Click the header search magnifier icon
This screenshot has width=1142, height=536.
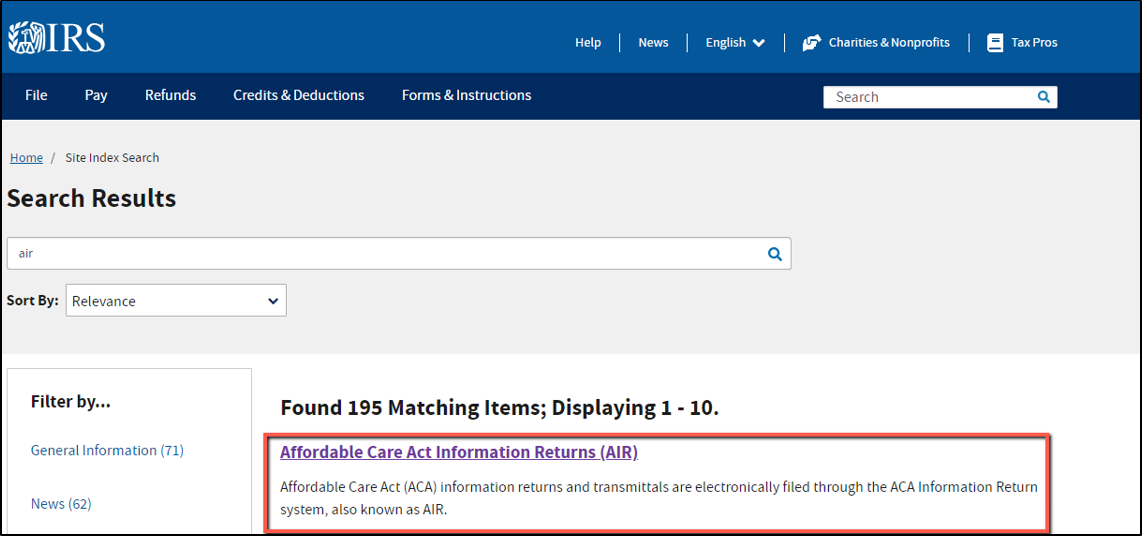click(1044, 96)
